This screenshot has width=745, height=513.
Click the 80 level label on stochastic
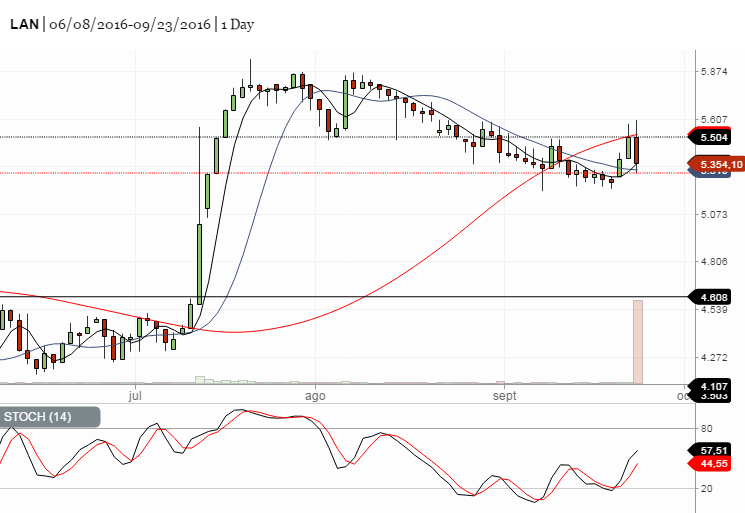point(707,428)
